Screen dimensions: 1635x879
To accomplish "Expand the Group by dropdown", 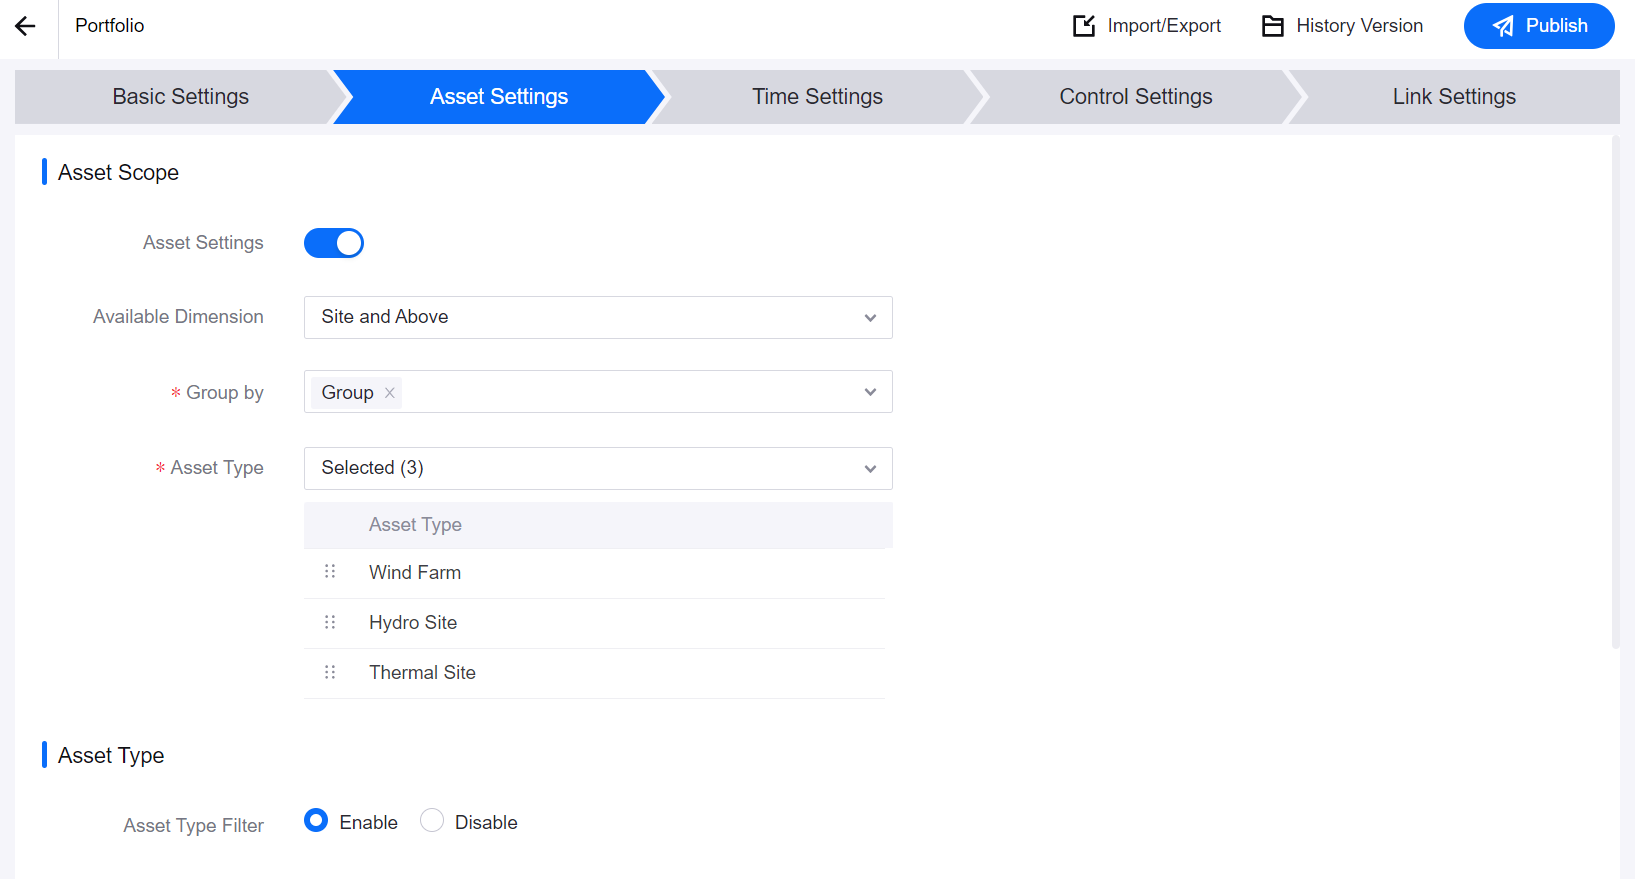I will click(869, 392).
